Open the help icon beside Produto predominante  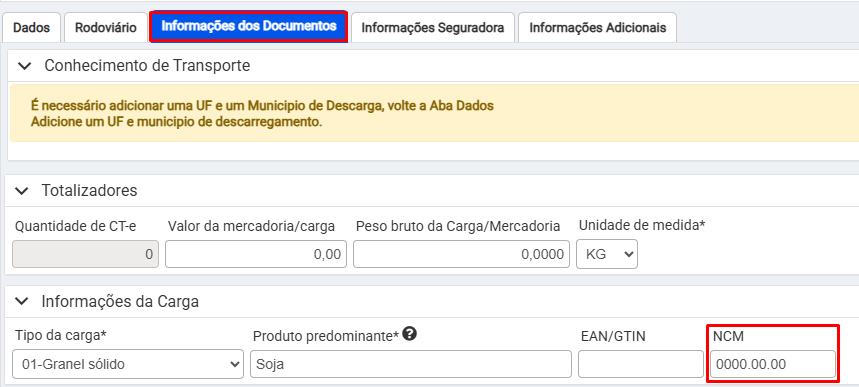click(x=409, y=333)
